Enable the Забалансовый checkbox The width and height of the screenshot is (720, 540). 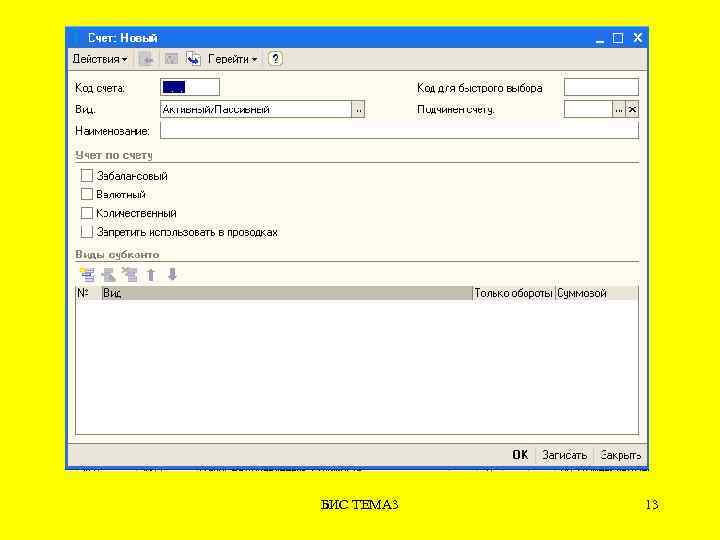86,175
